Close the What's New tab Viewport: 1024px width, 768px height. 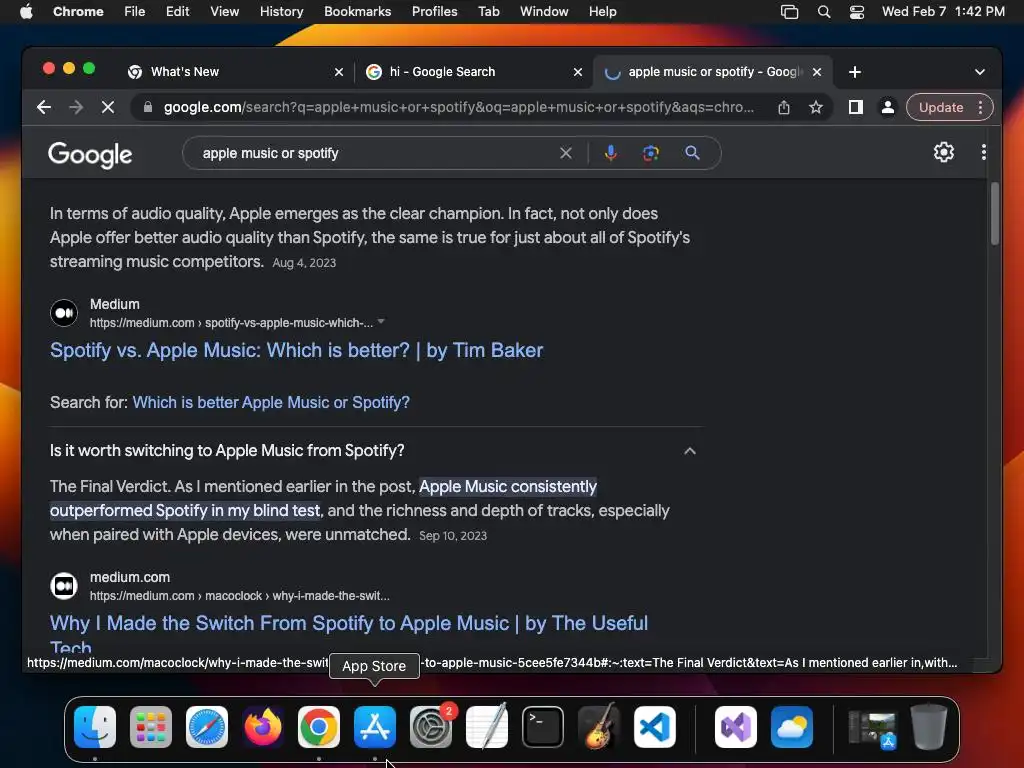tap(339, 72)
